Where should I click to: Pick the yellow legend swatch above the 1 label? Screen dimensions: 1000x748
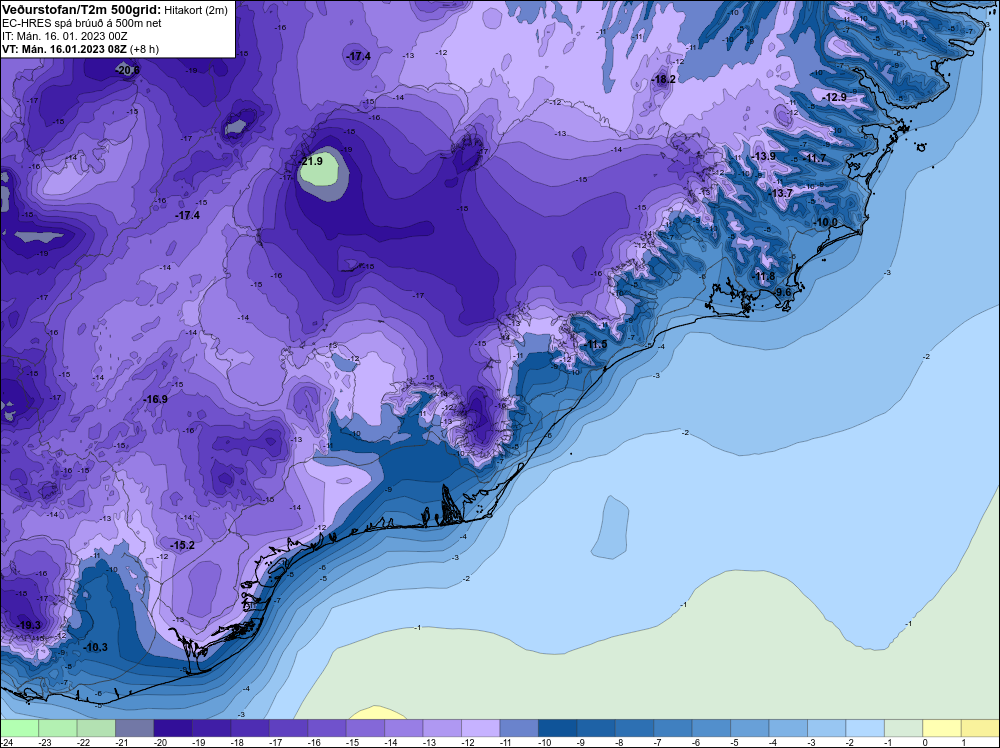point(981,728)
